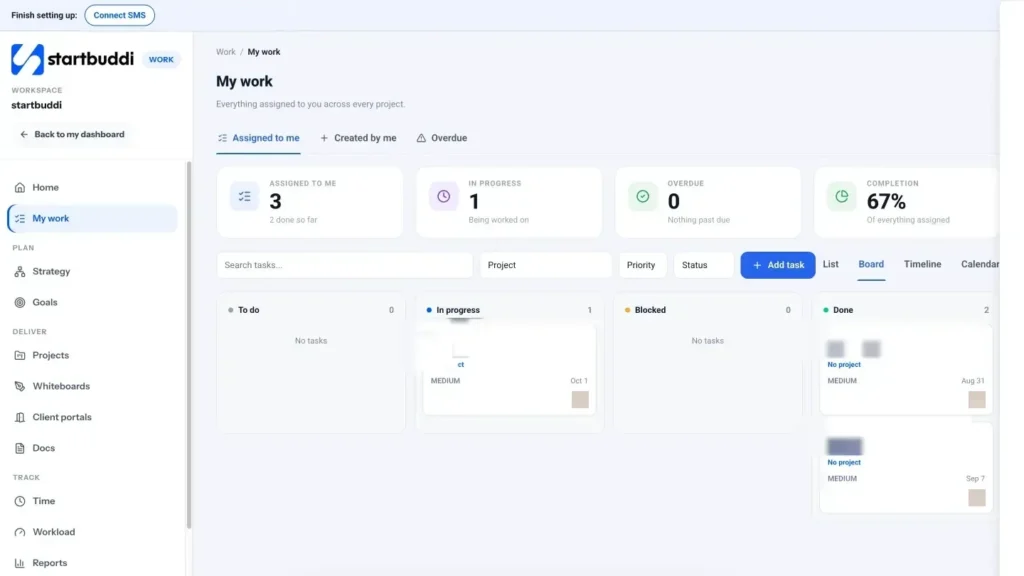
Task: Click the Whiteboards pen icon
Action: click(20, 387)
